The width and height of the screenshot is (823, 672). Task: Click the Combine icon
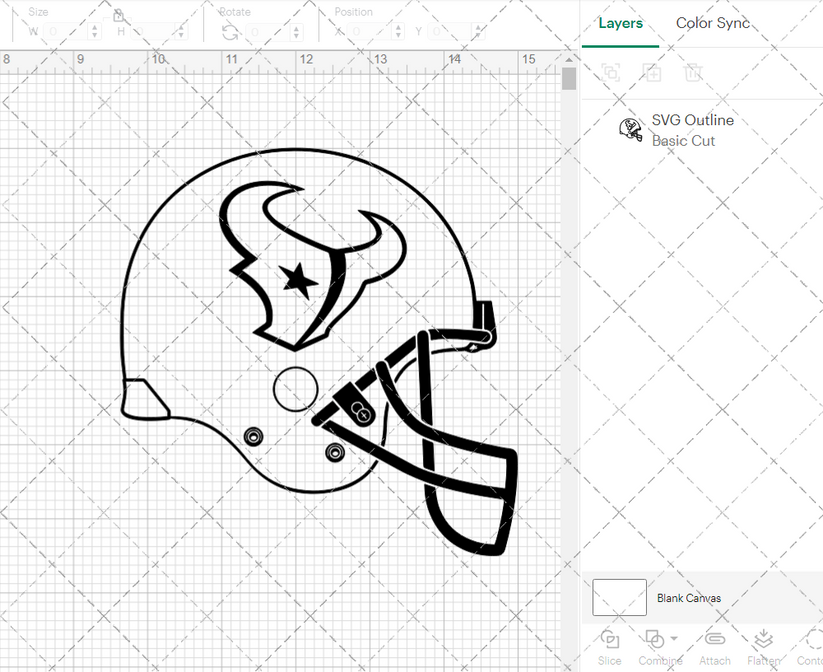[x=653, y=638]
